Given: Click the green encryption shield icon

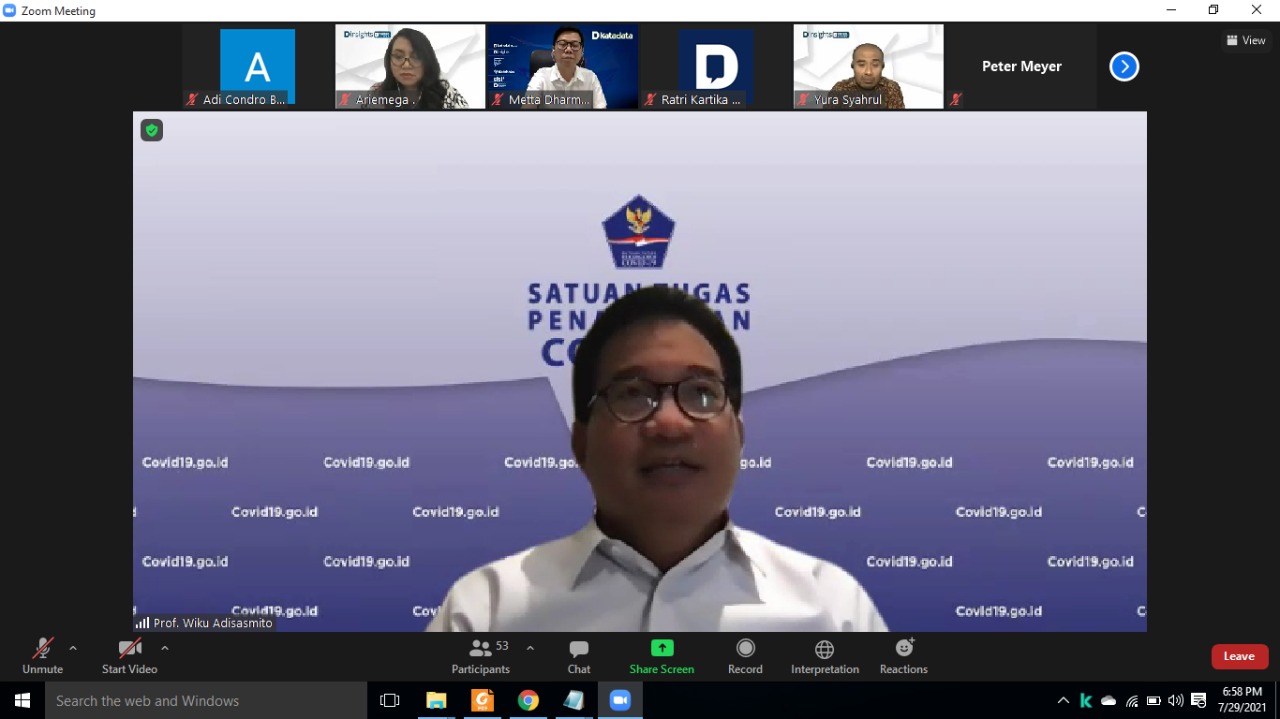Looking at the screenshot, I should pos(152,130).
